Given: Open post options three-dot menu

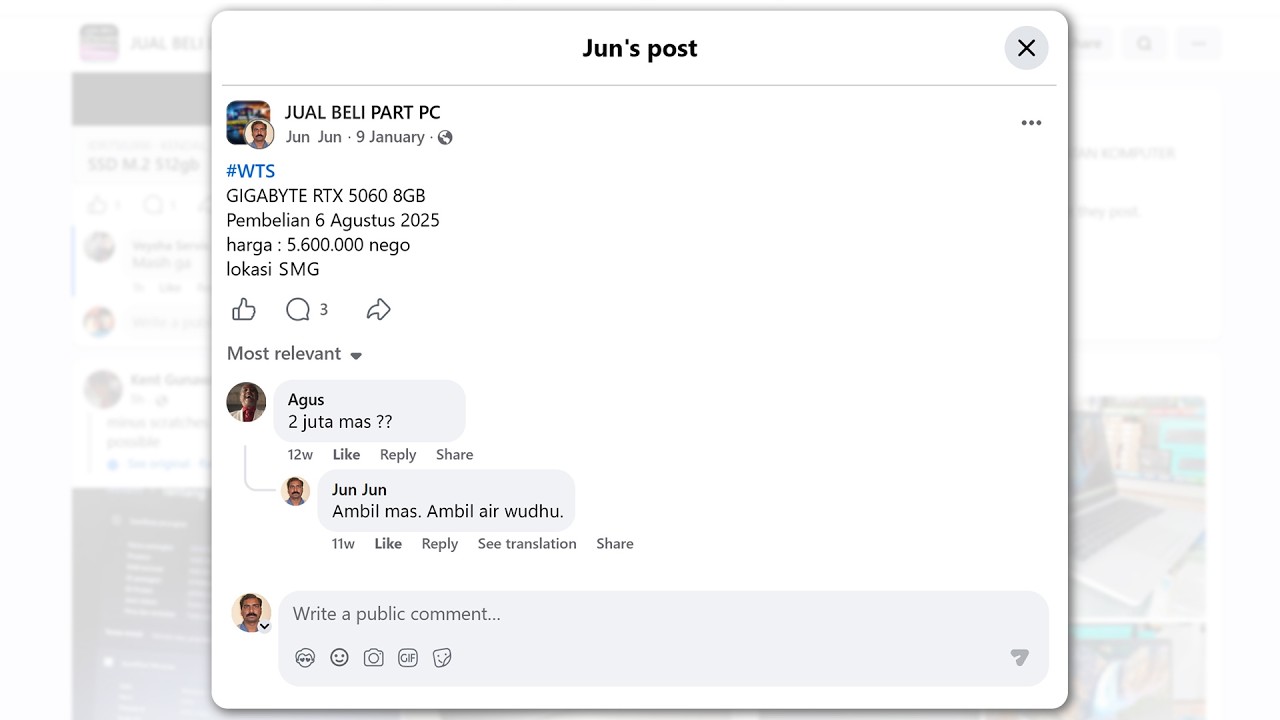Looking at the screenshot, I should (x=1031, y=123).
